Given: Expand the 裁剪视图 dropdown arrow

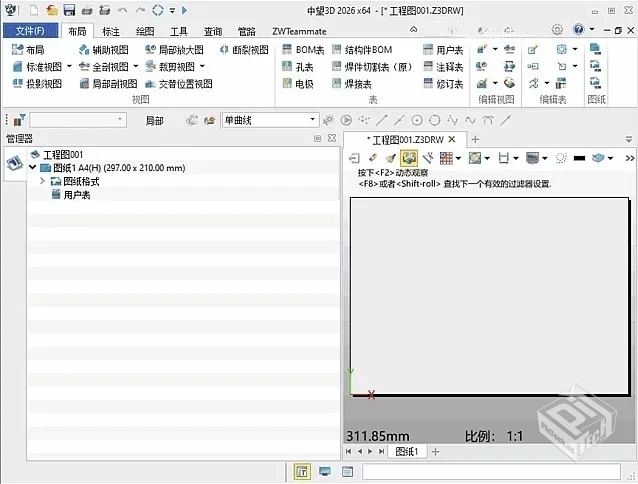Looking at the screenshot, I should click(202, 66).
